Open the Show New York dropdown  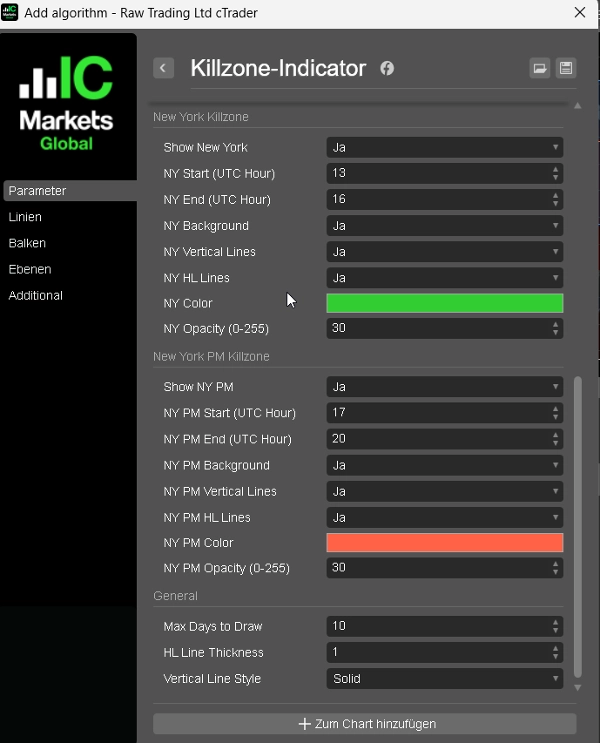click(444, 147)
